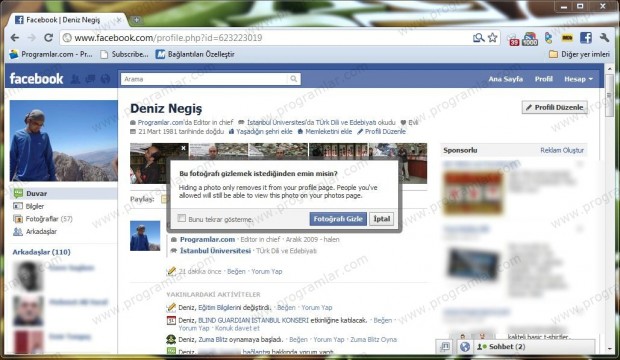Click the chat bar applications icon
Image resolution: width=620 pixels, height=360 pixels.
tap(445, 347)
